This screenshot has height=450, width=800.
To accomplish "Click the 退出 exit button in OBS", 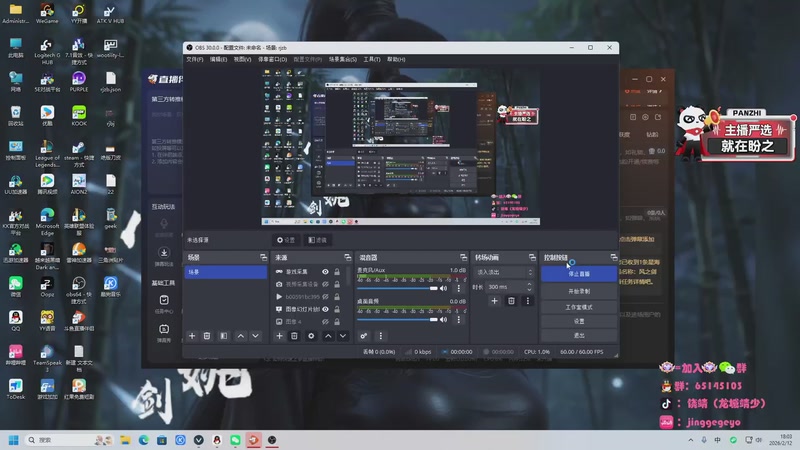I will [x=579, y=335].
